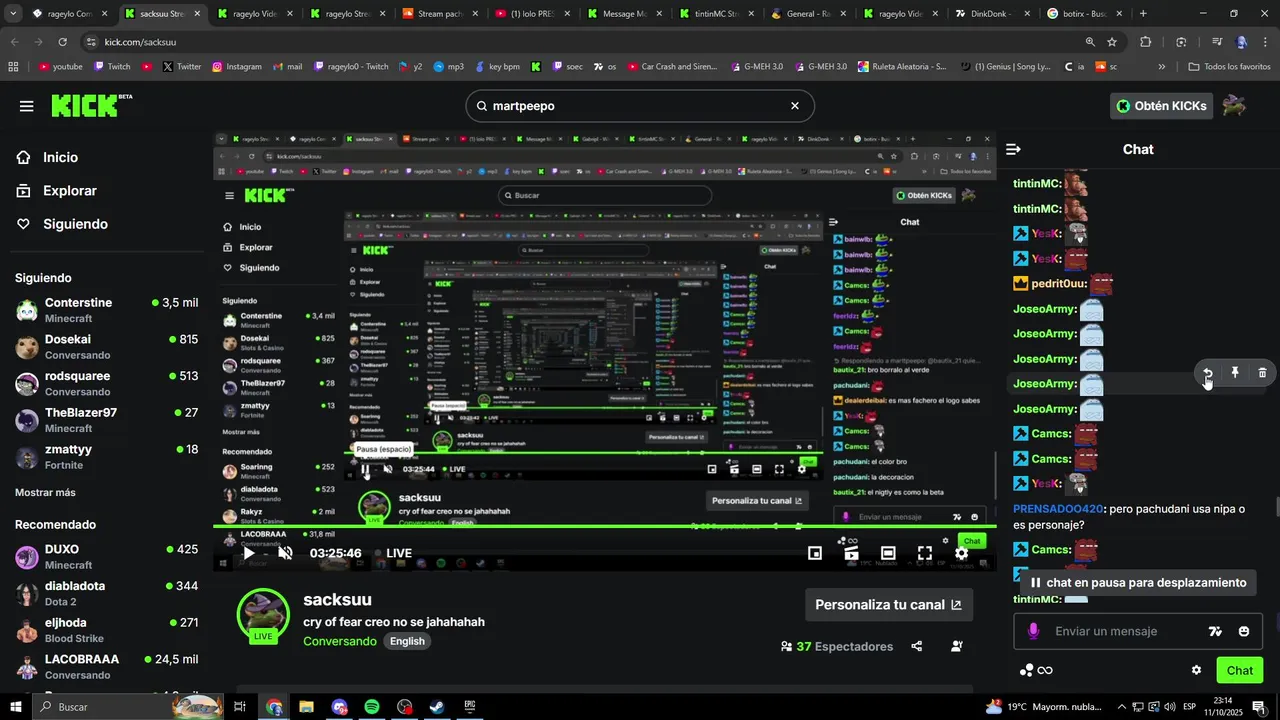
Task: Click the English language tag
Action: point(407,641)
